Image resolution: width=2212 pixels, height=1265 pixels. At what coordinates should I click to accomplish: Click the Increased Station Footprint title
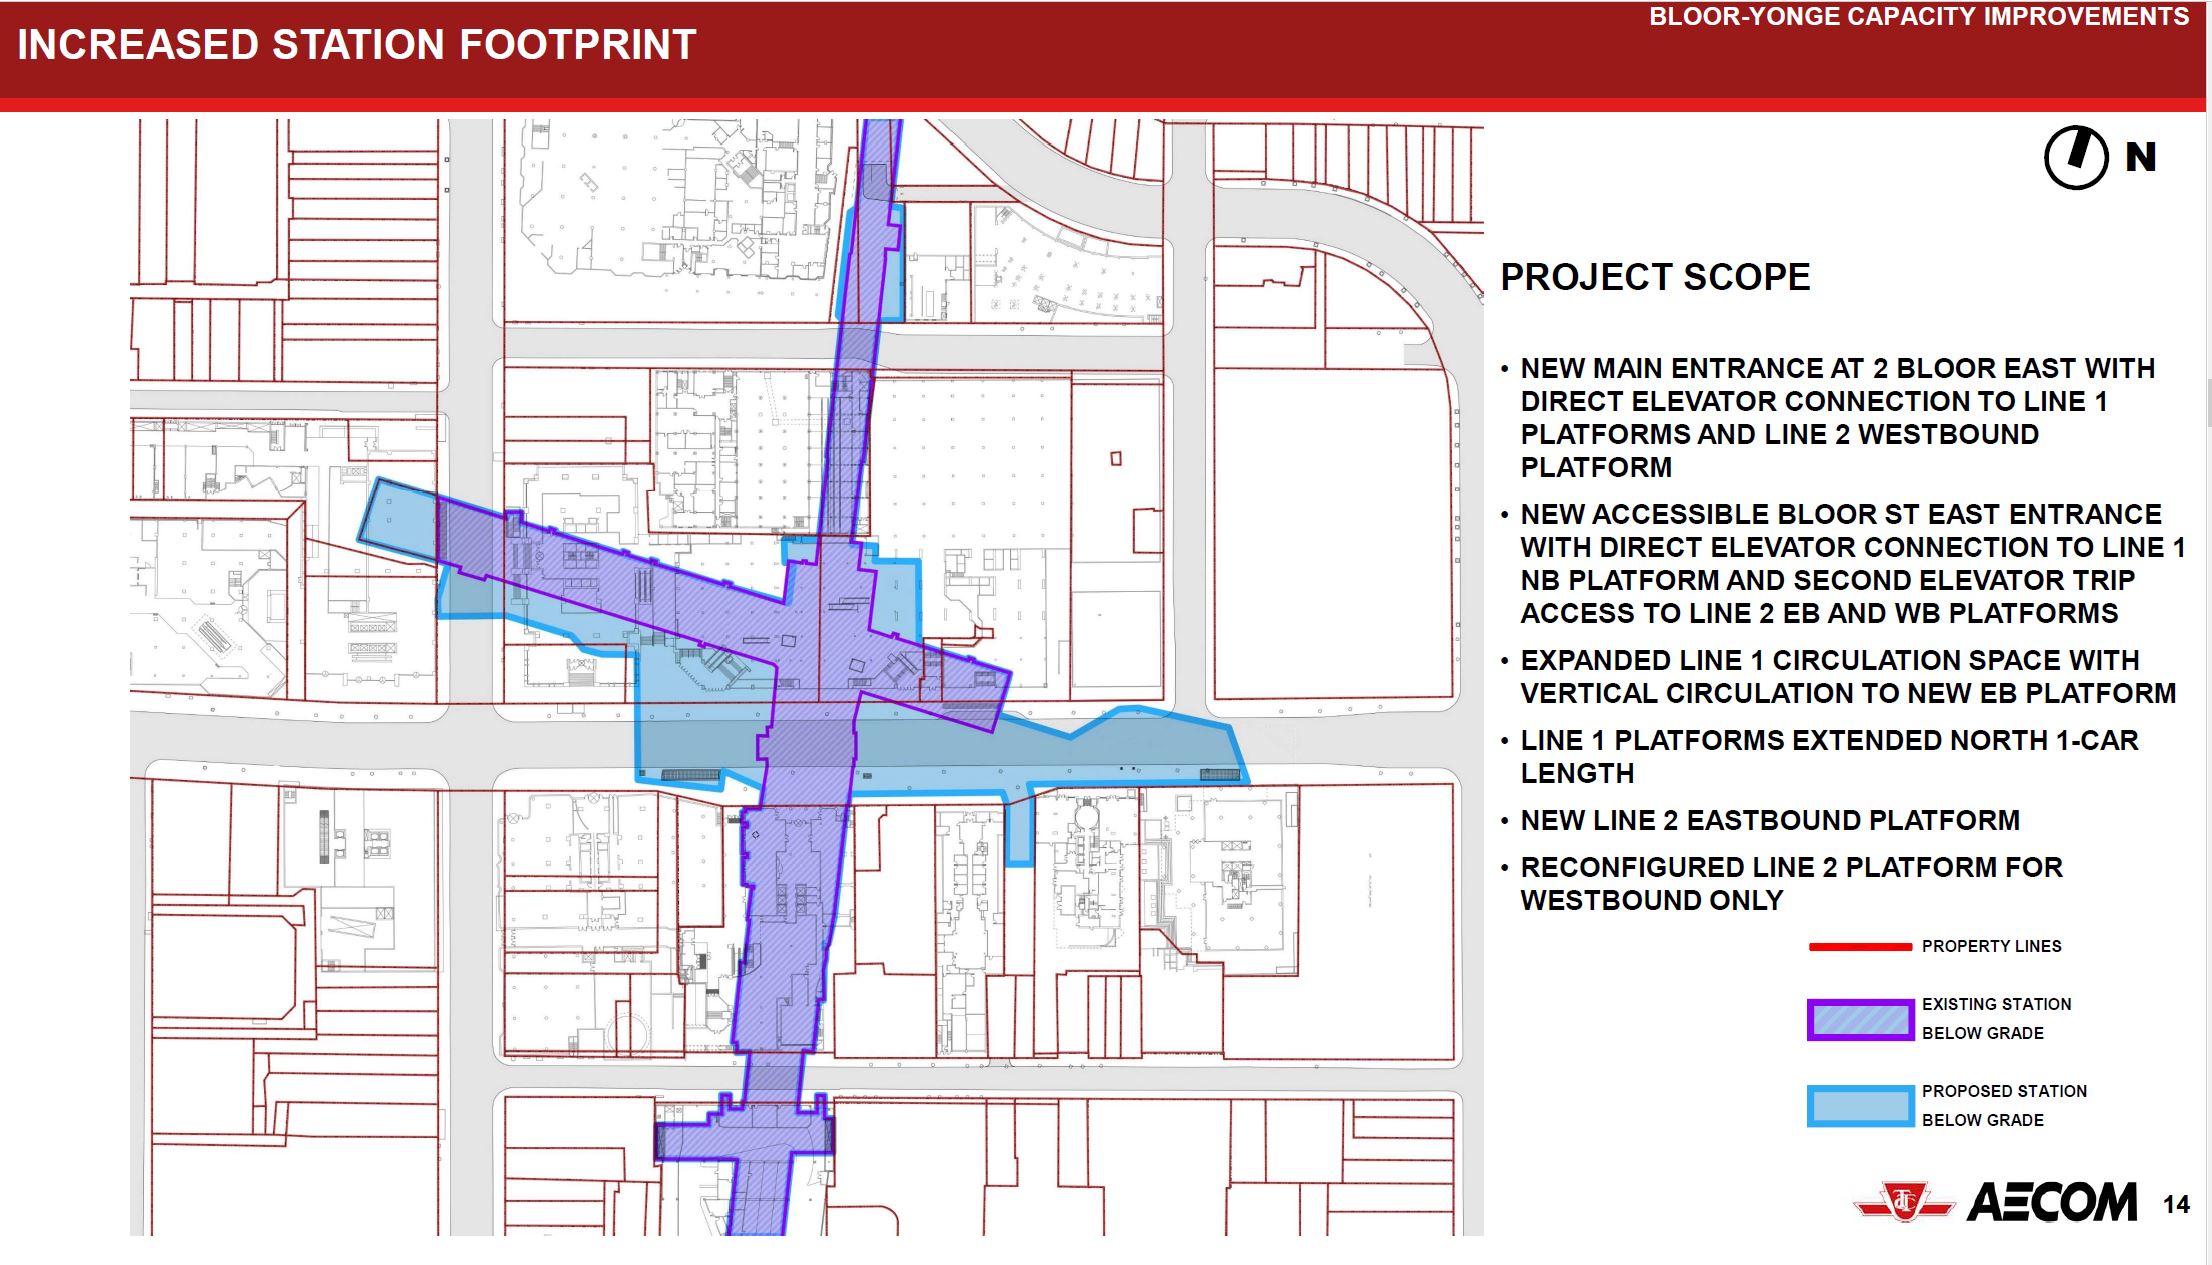click(357, 45)
